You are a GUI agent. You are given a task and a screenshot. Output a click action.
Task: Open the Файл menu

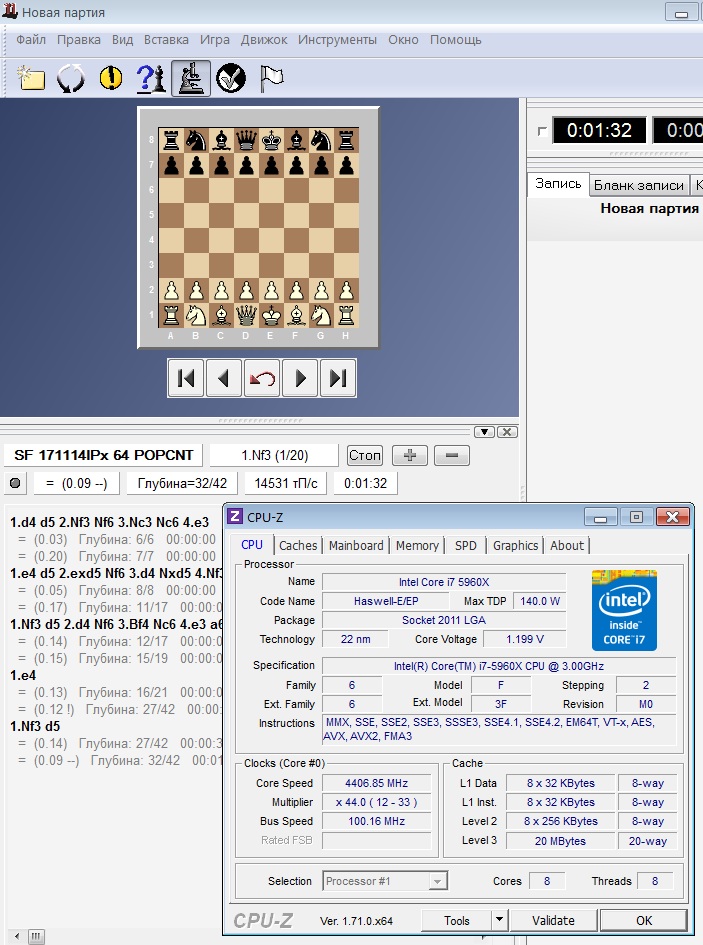coord(31,40)
